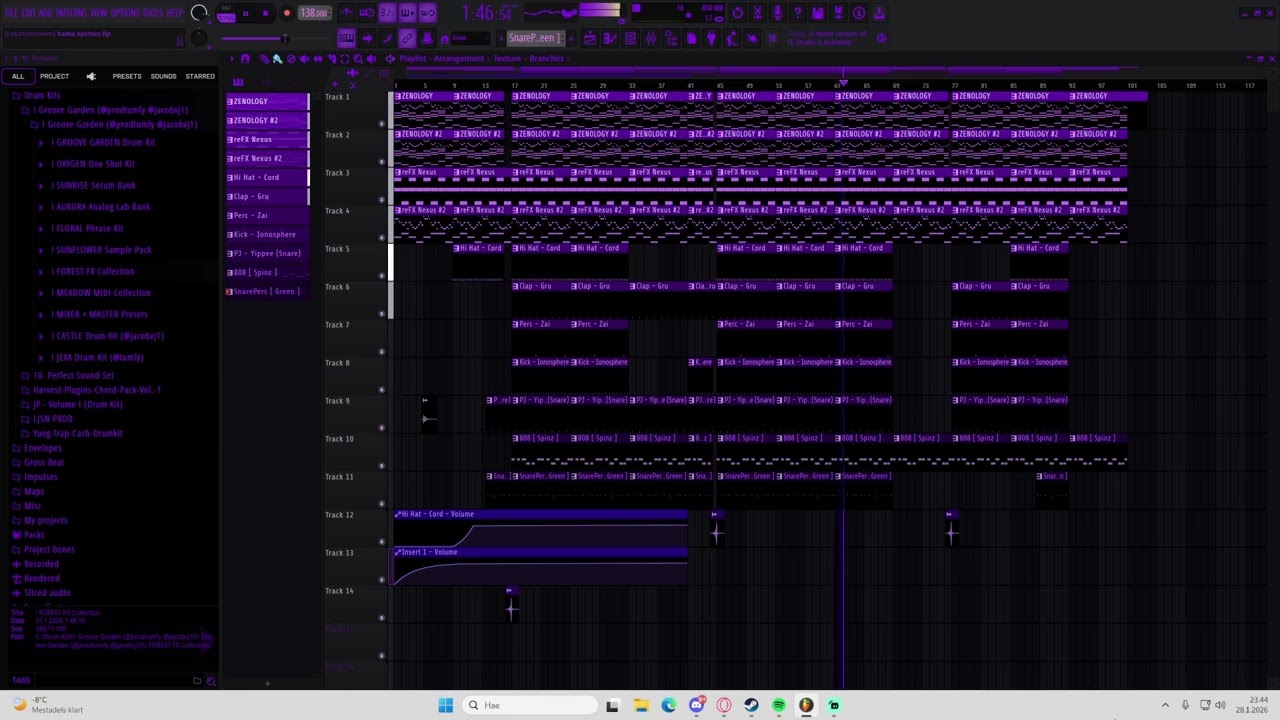1280x720 pixels.
Task: Toggle loop recording icon
Action: click(427, 13)
